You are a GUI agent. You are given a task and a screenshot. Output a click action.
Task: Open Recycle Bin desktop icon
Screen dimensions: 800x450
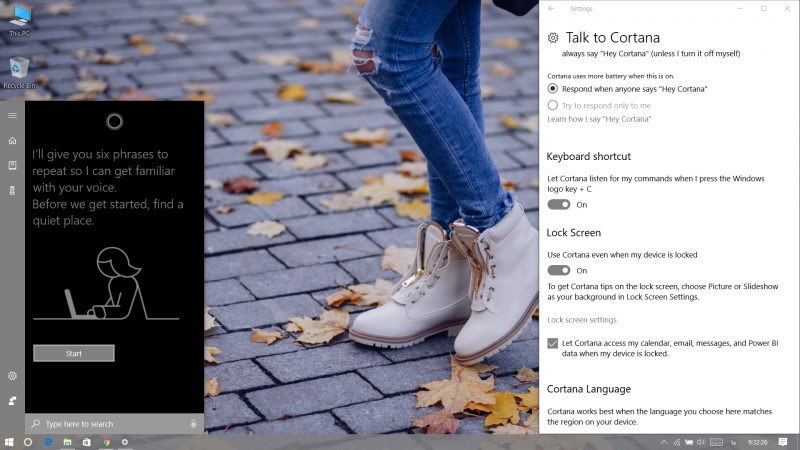coord(19,73)
